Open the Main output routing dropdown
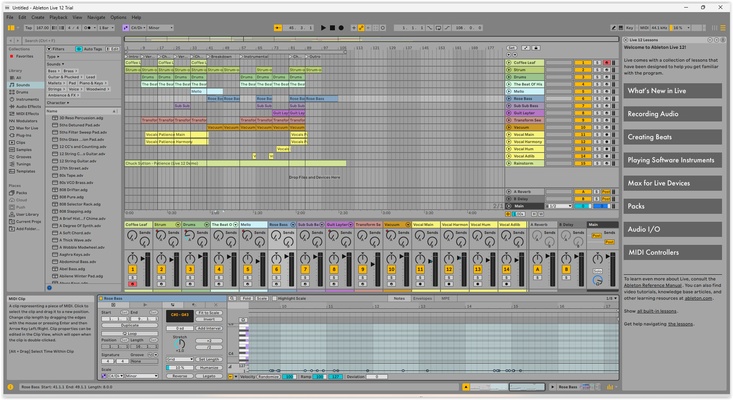733x400 pixels. [x=560, y=206]
